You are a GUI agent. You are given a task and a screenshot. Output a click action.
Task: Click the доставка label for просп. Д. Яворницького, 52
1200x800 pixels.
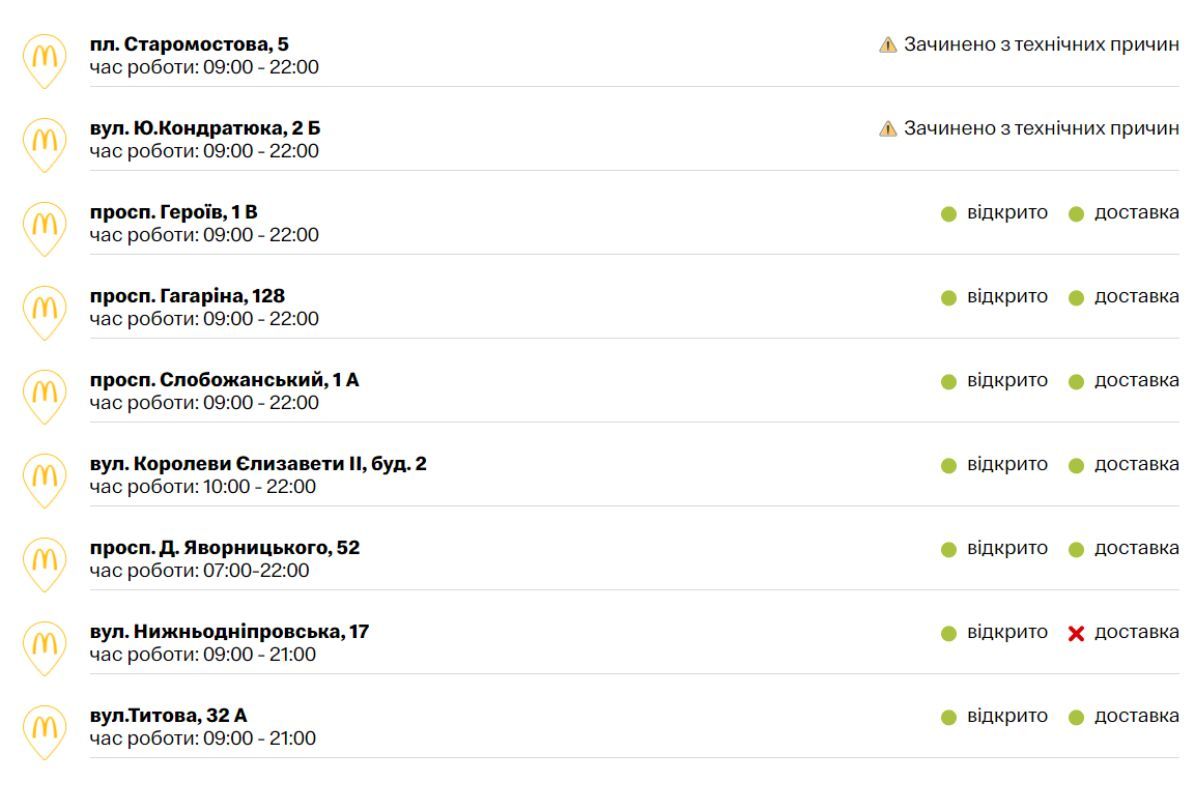1135,548
